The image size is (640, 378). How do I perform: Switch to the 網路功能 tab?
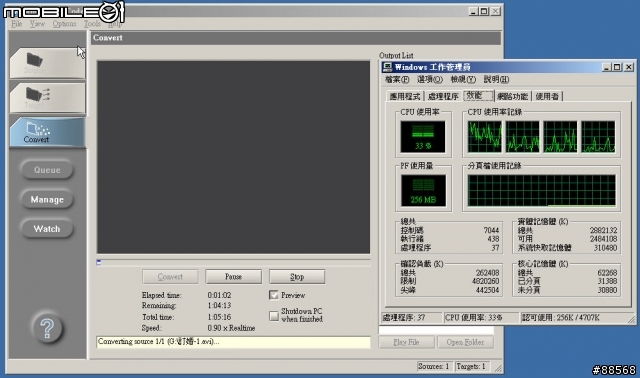[x=513, y=96]
